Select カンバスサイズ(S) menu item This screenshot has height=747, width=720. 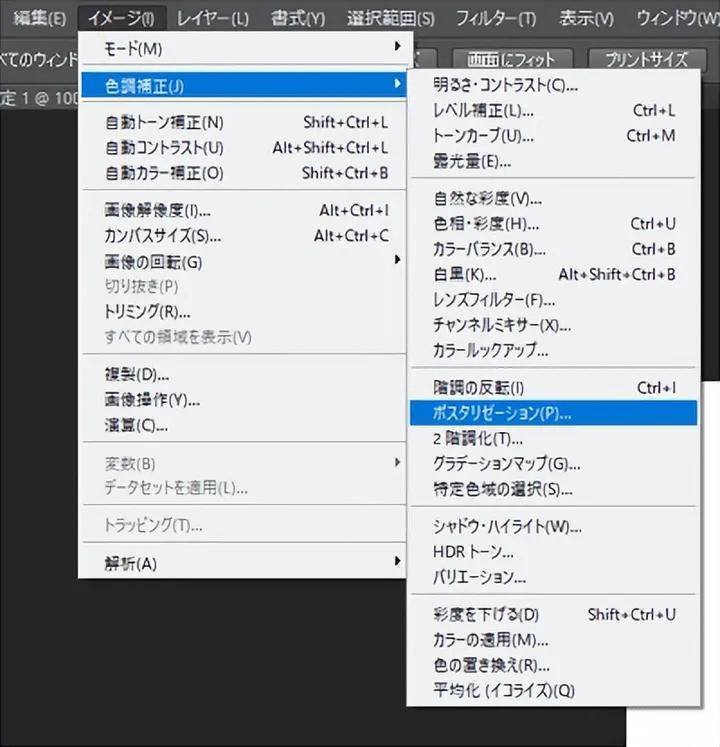tap(162, 236)
